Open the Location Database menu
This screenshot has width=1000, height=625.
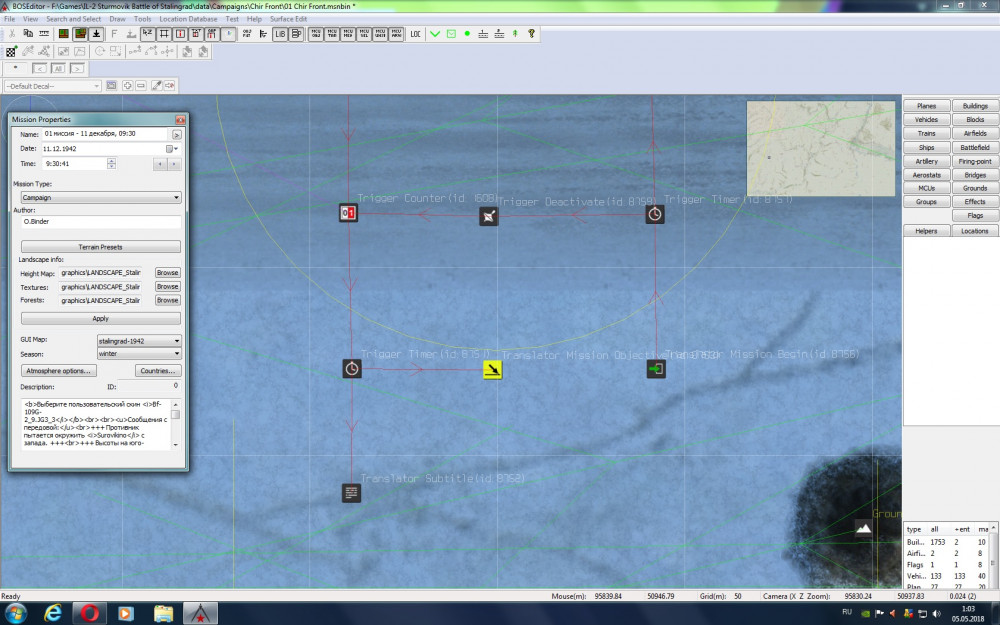pos(189,19)
